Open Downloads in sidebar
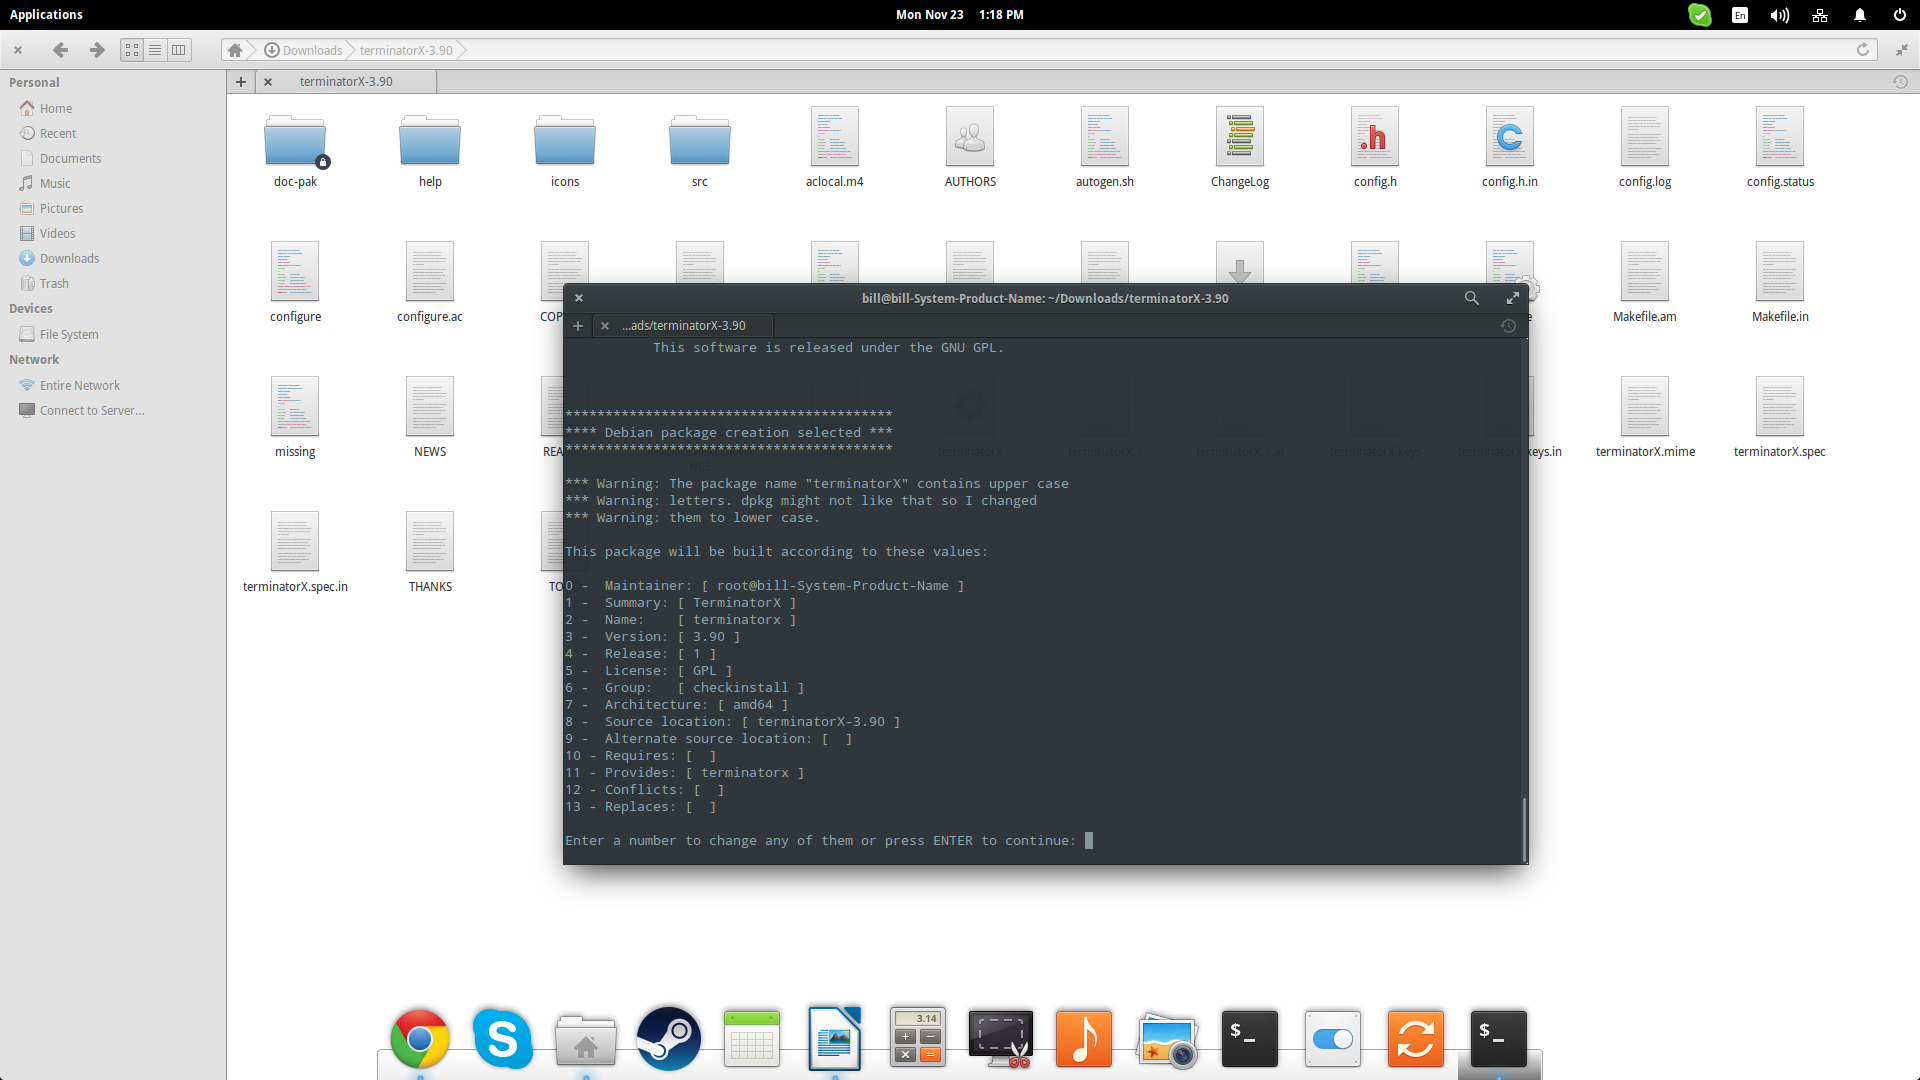 59,258
